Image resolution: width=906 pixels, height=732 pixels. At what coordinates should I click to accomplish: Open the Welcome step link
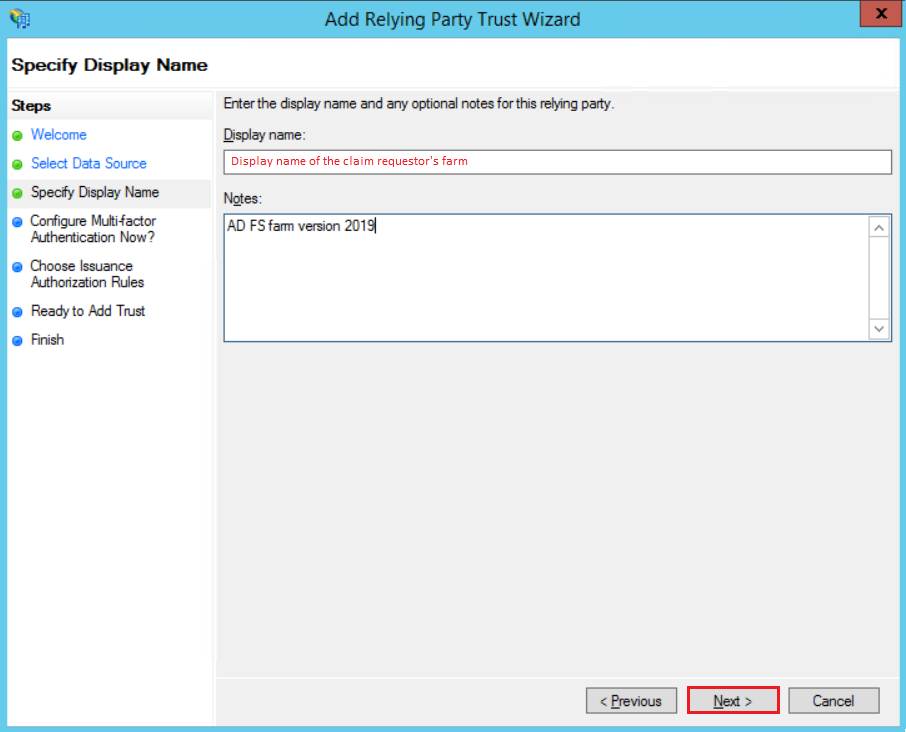[x=59, y=135]
